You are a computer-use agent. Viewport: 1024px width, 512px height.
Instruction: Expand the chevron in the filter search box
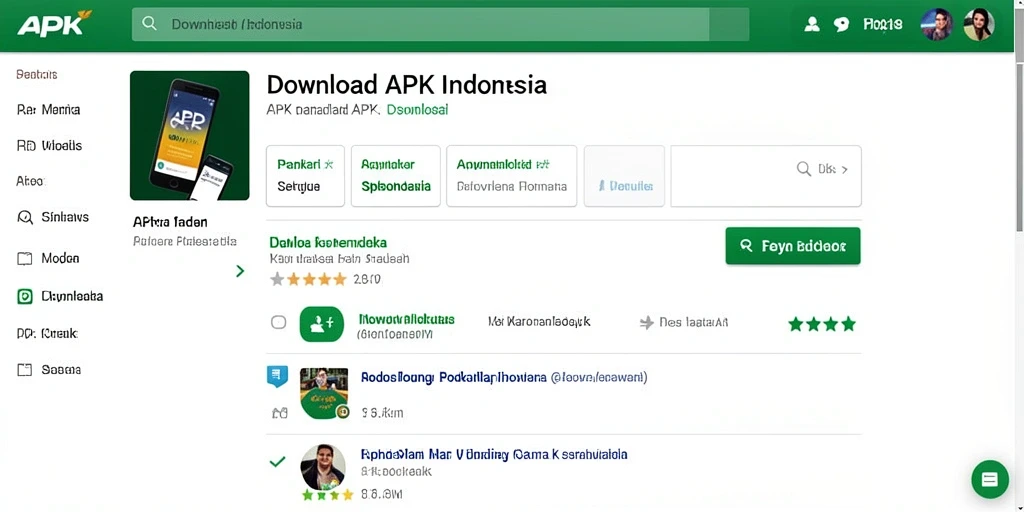pos(844,169)
